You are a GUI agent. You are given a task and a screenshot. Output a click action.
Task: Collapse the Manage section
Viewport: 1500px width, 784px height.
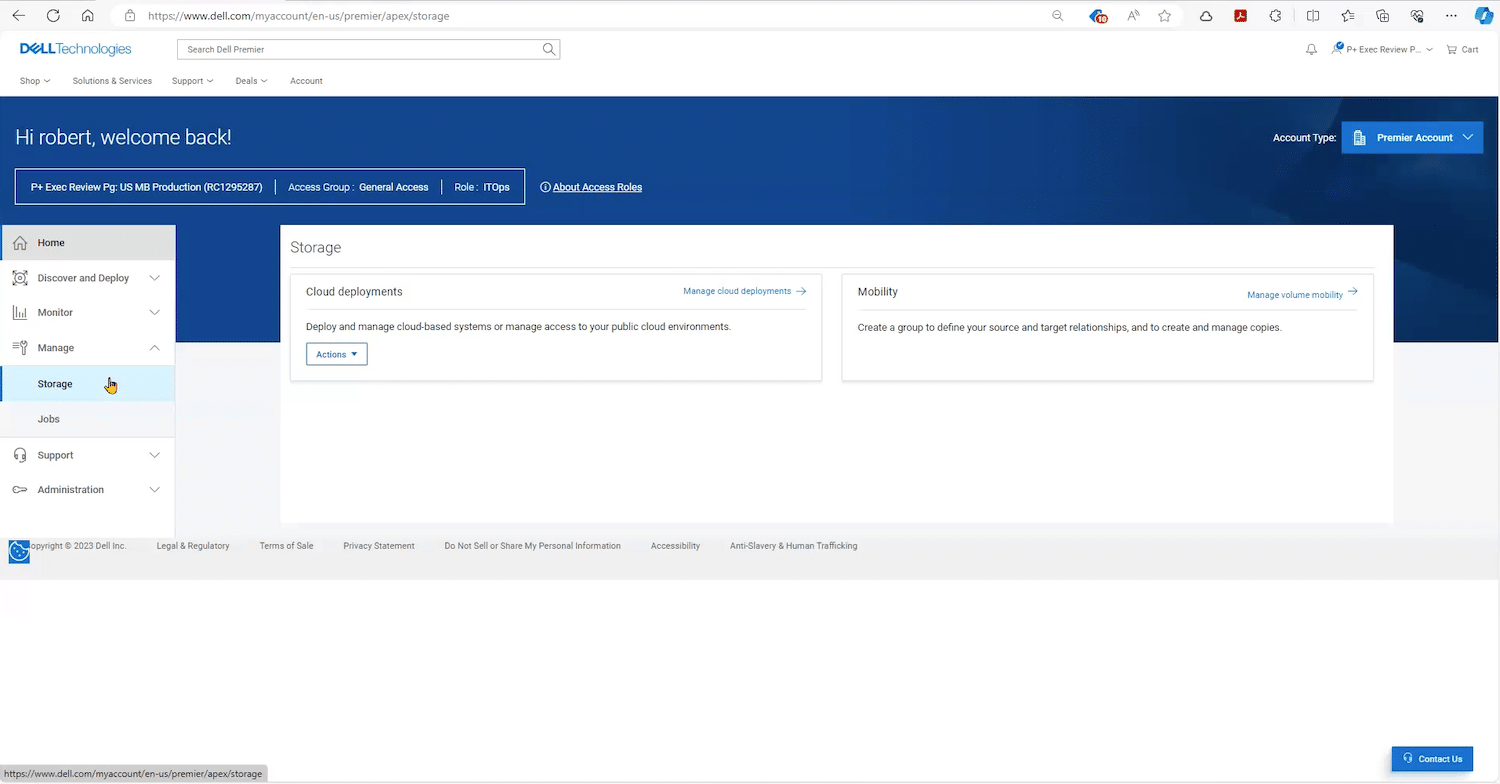point(154,348)
